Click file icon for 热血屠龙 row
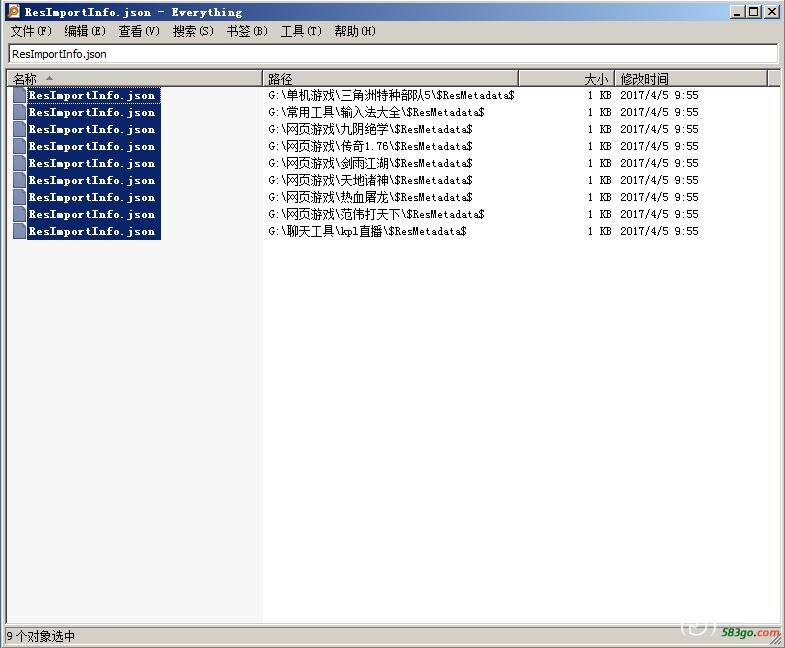This screenshot has width=785, height=648. 20,197
